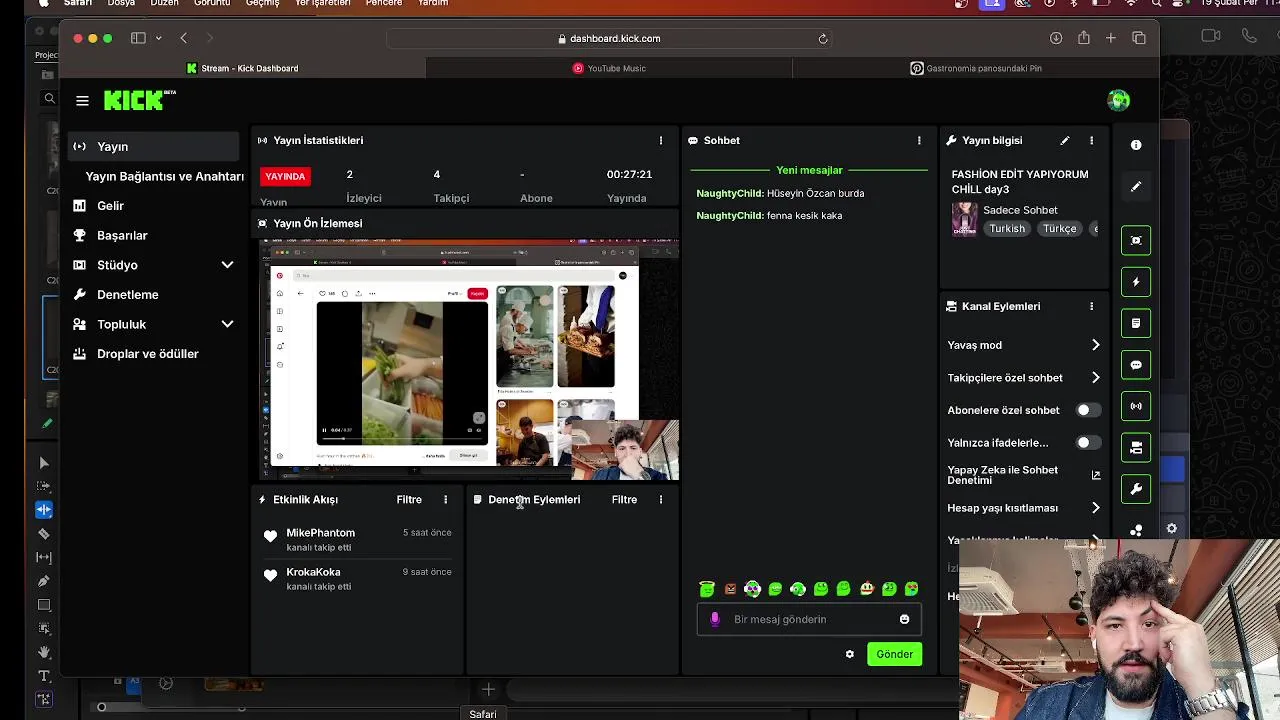Viewport: 1280px width, 720px height.
Task: Edit stream info with pencil in Yayın bilgisi
Action: point(1065,141)
